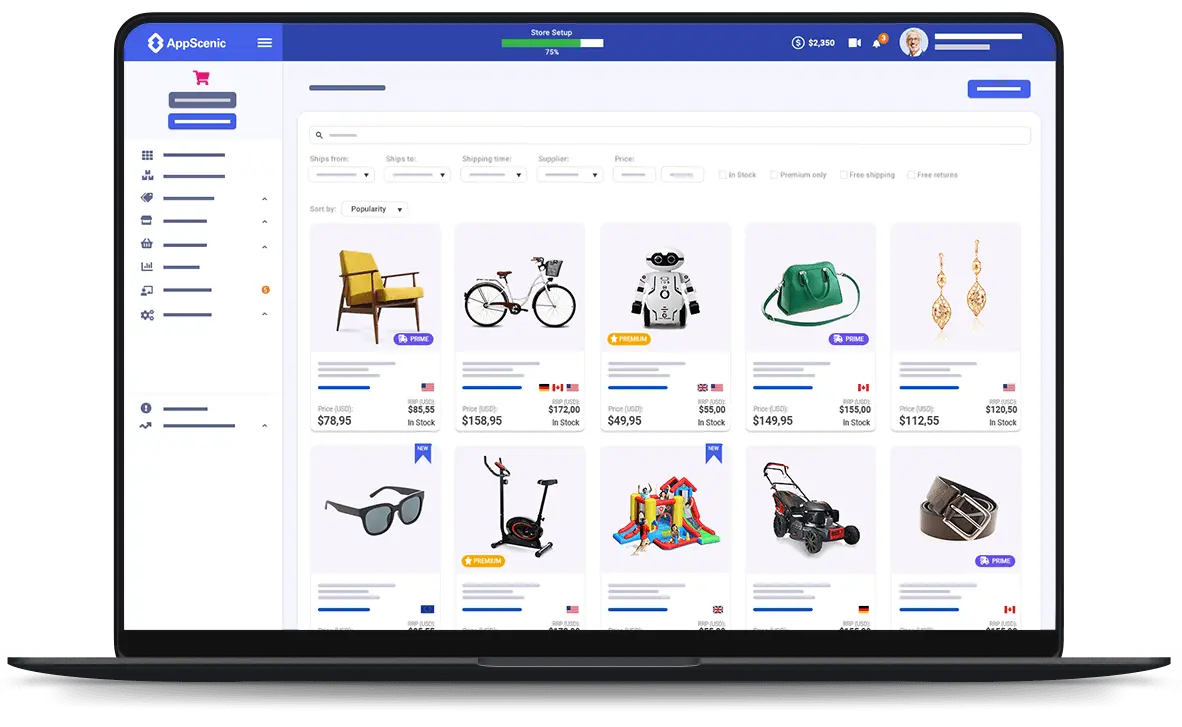This screenshot has width=1182, height=727.
Task: Click the pink shopping cart icon
Action: click(201, 77)
